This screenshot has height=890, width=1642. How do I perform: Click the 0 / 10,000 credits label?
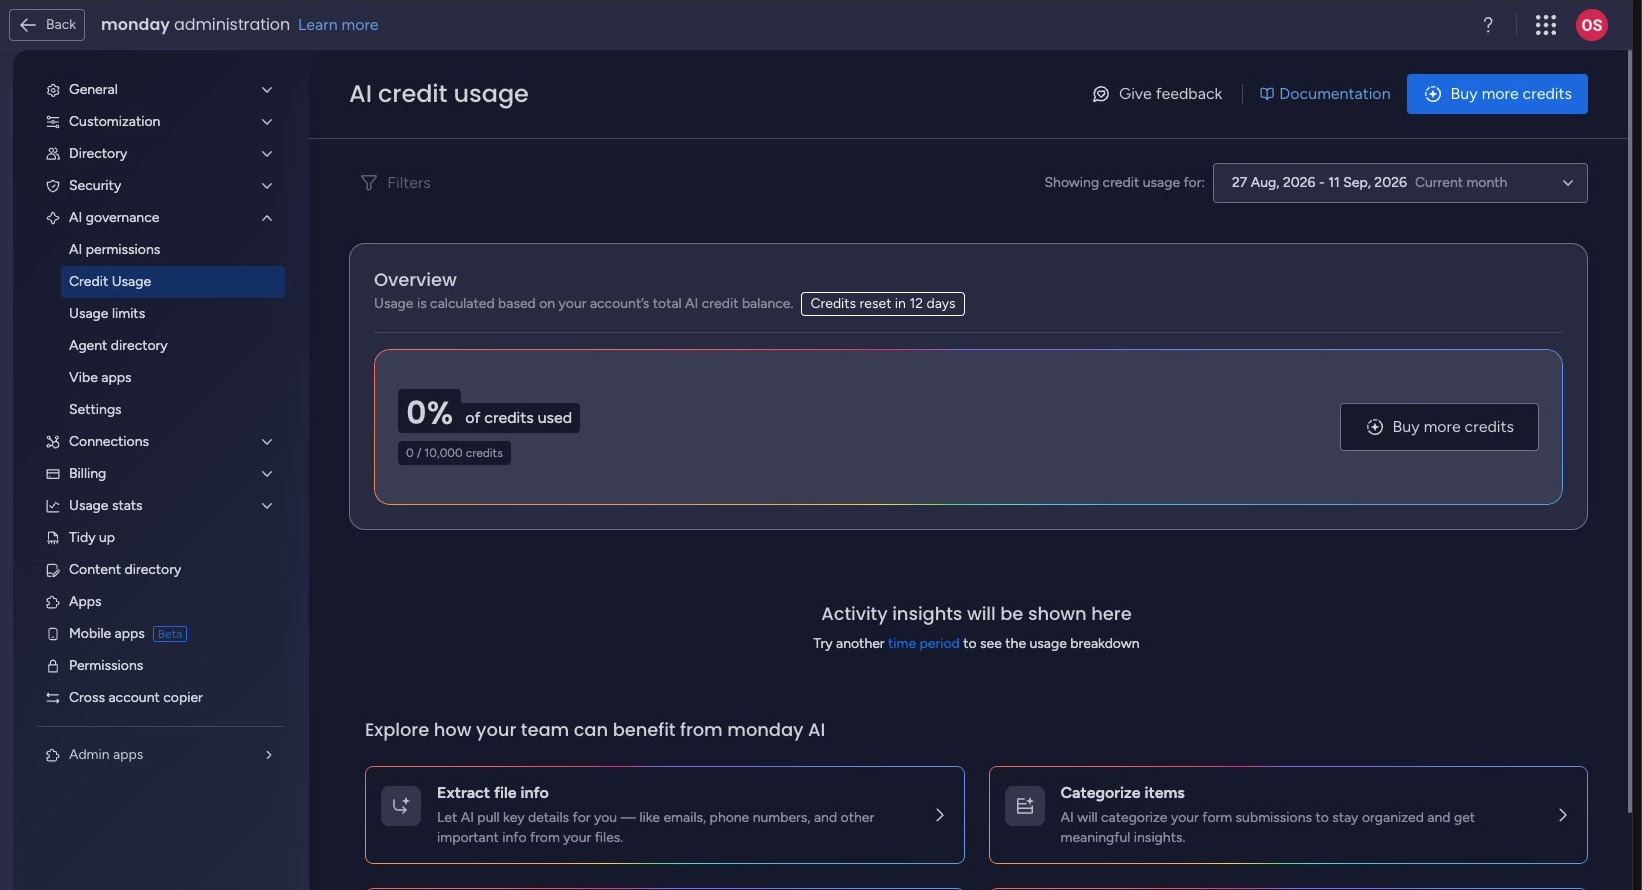pos(454,453)
